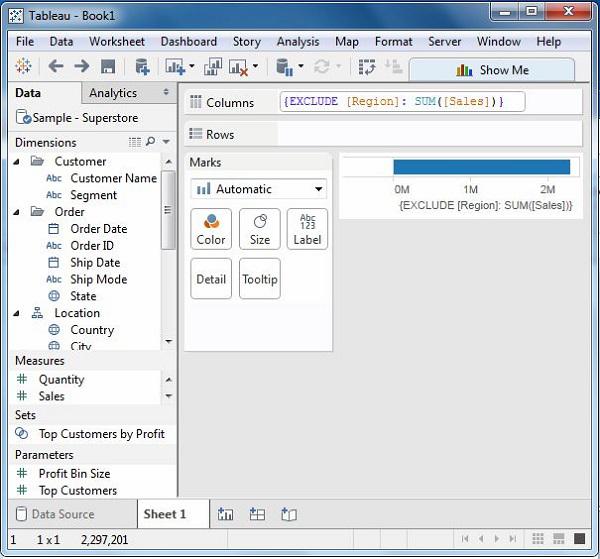Select the Top Customers parameter
Viewport: 600px width, 559px height.
[x=78, y=491]
